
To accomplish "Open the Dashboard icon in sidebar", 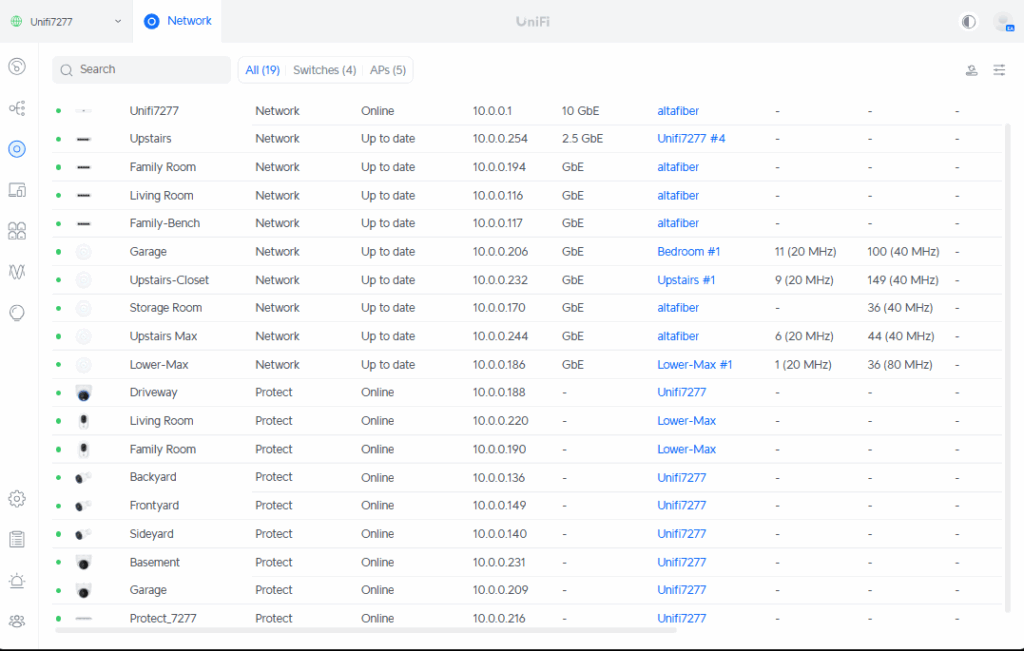I will click(x=17, y=67).
